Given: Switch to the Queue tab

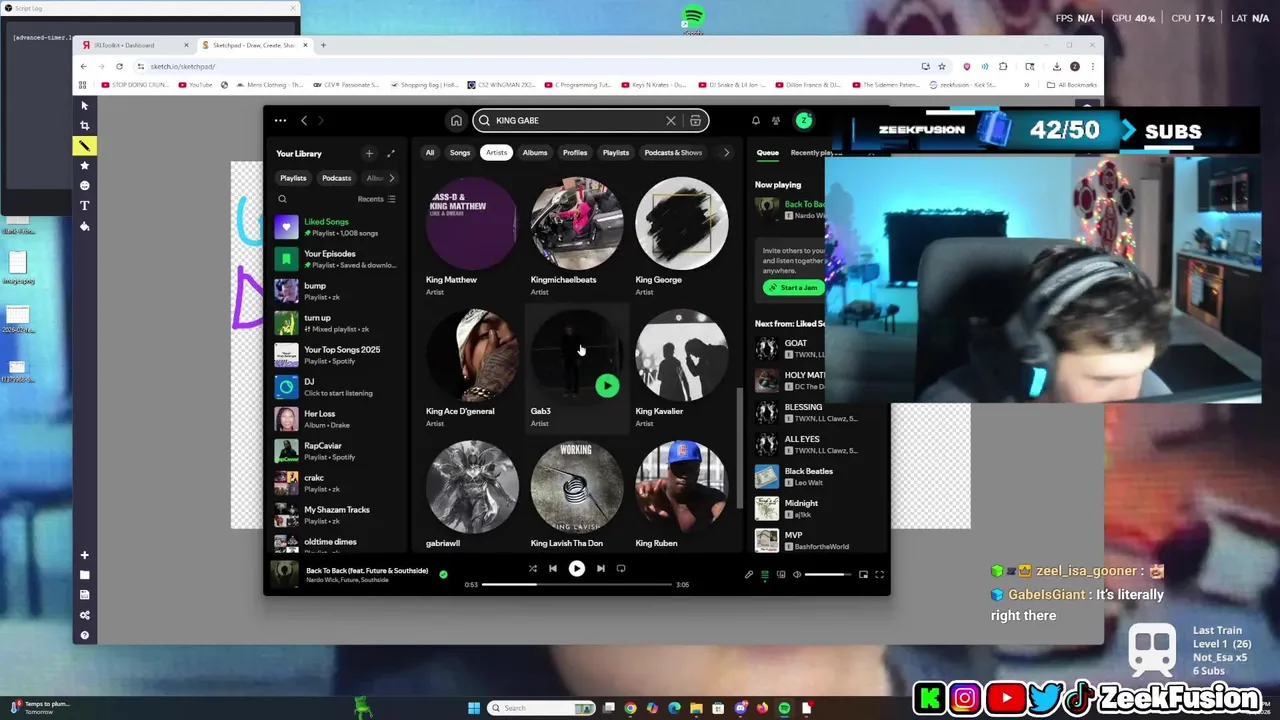Looking at the screenshot, I should (767, 152).
